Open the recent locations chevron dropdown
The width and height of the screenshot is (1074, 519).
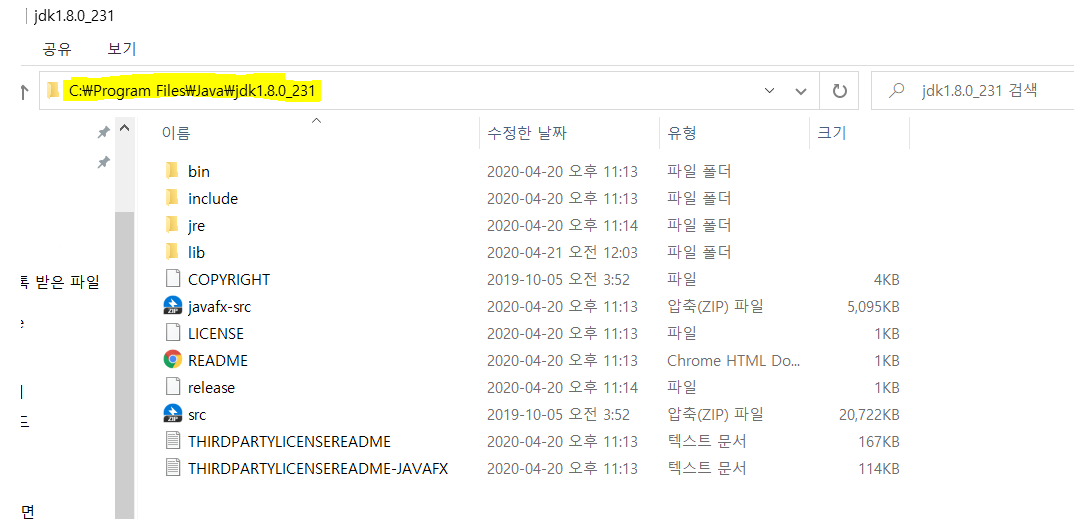[x=769, y=91]
